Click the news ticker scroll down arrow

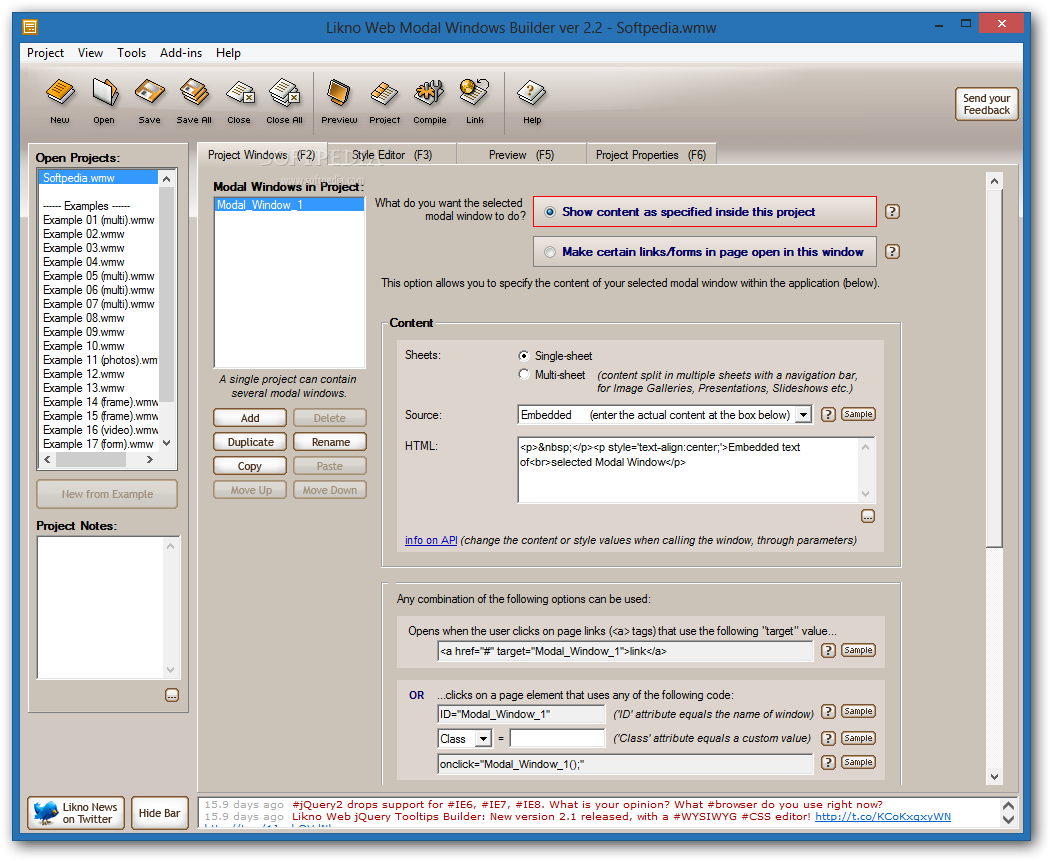coord(1008,819)
